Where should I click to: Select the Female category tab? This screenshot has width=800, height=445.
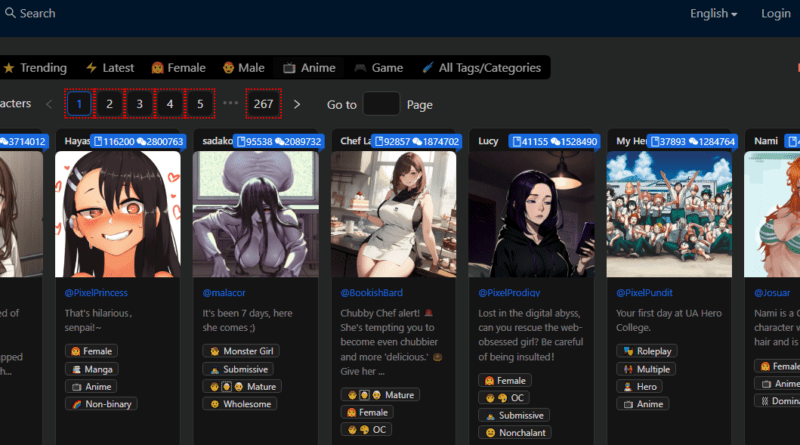(179, 68)
